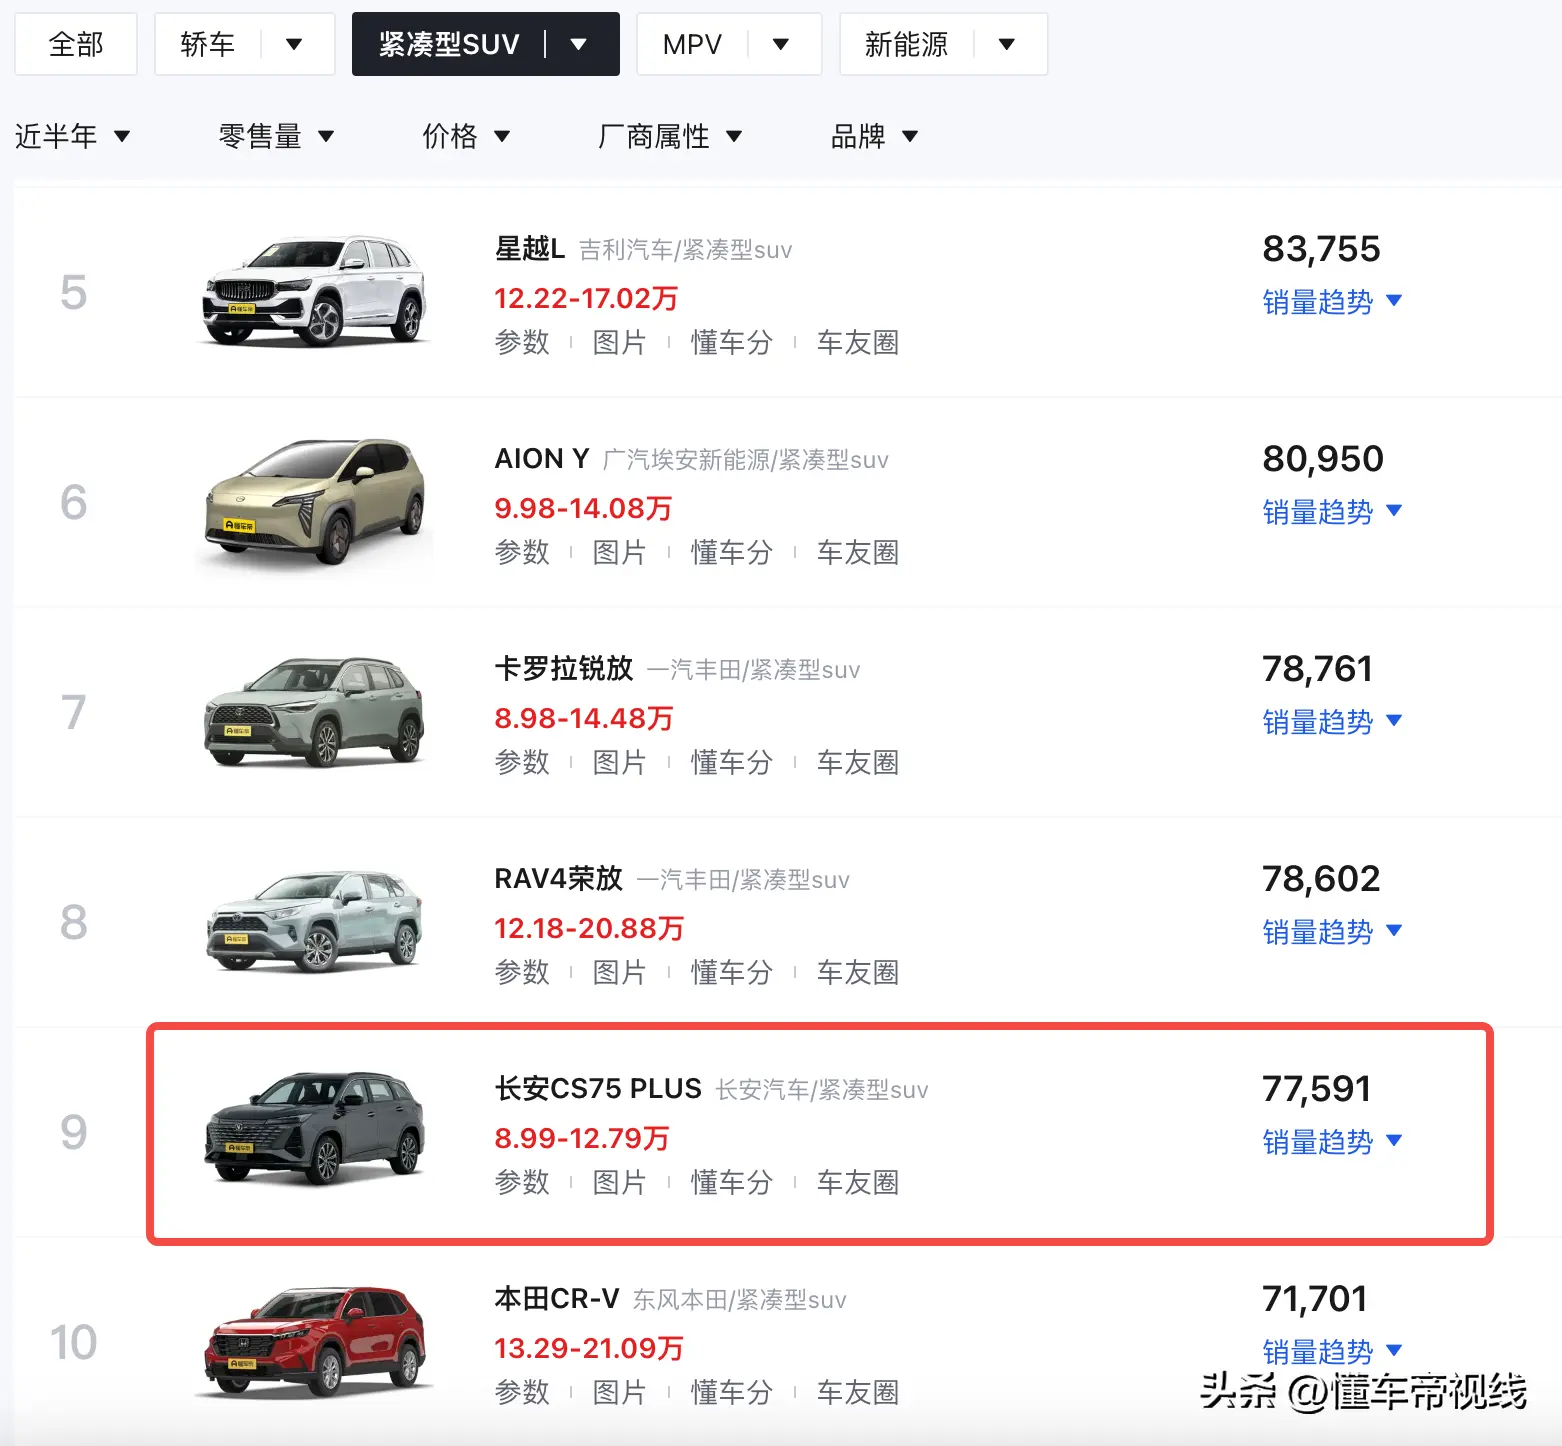View 懂车分 for 星越L
1562x1446 pixels.
(732, 342)
